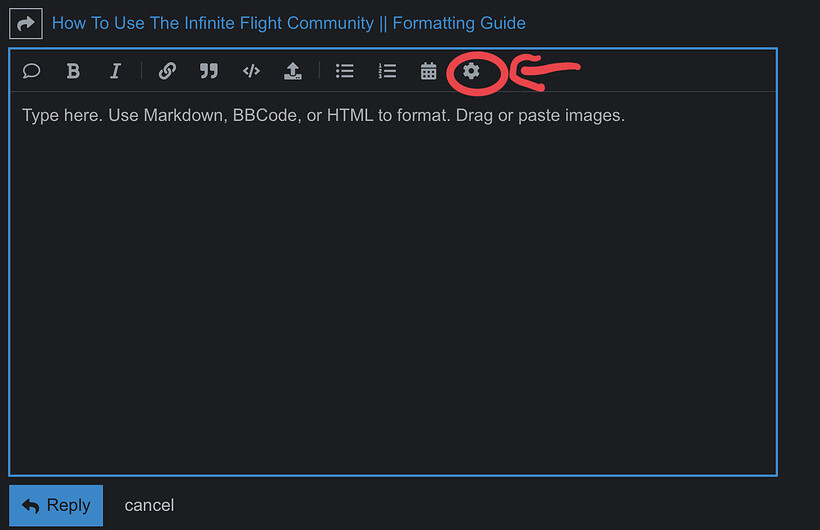
Task: Click the arrow icon inside the Reply button
Action: tap(30, 506)
